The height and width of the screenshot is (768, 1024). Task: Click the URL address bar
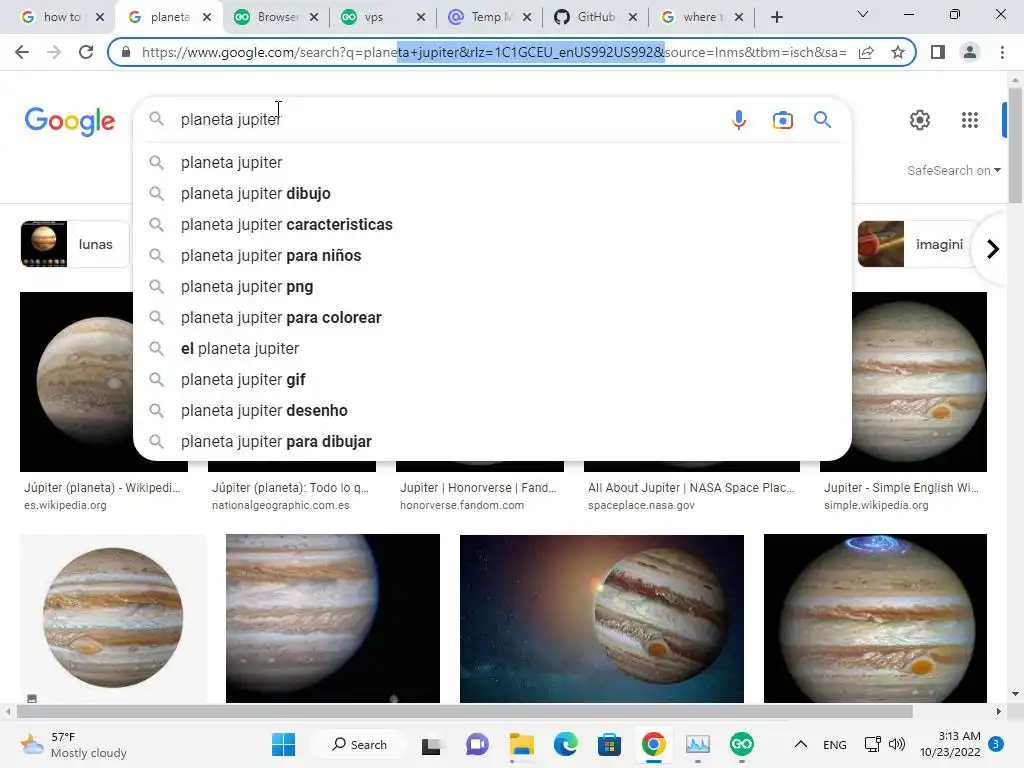pos(493,52)
